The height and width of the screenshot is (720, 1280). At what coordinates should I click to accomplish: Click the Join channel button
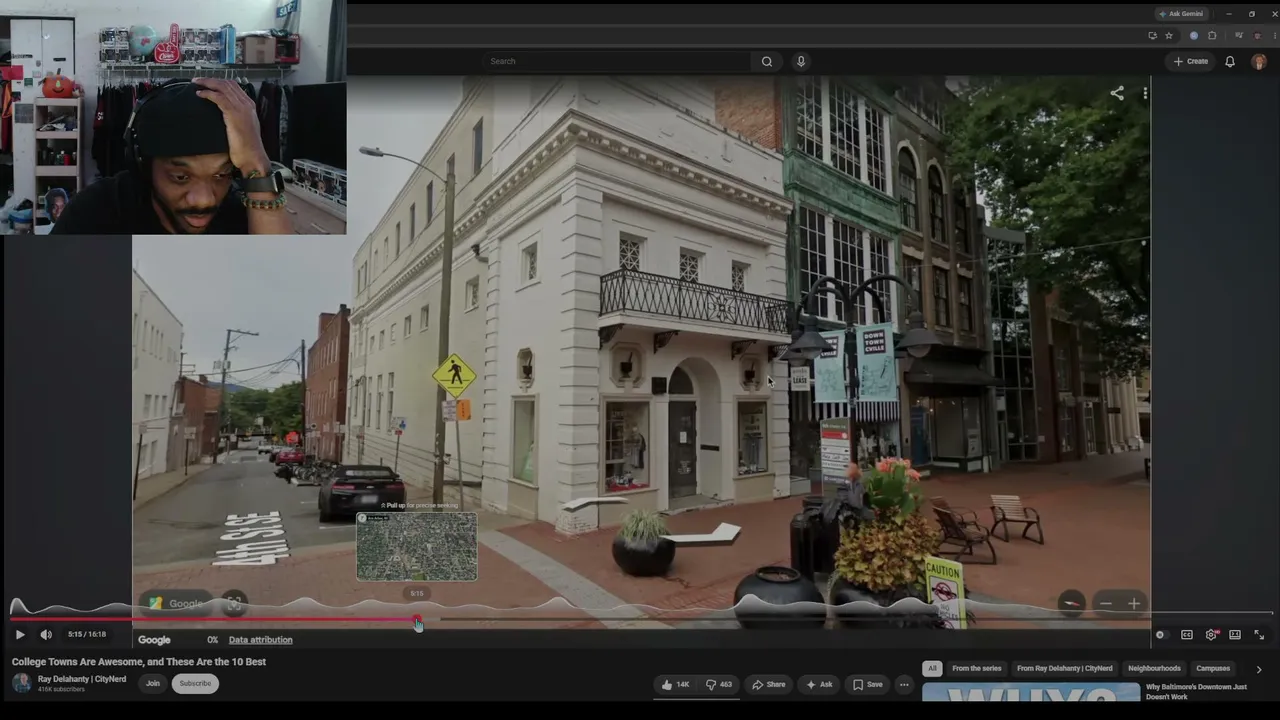coord(152,684)
